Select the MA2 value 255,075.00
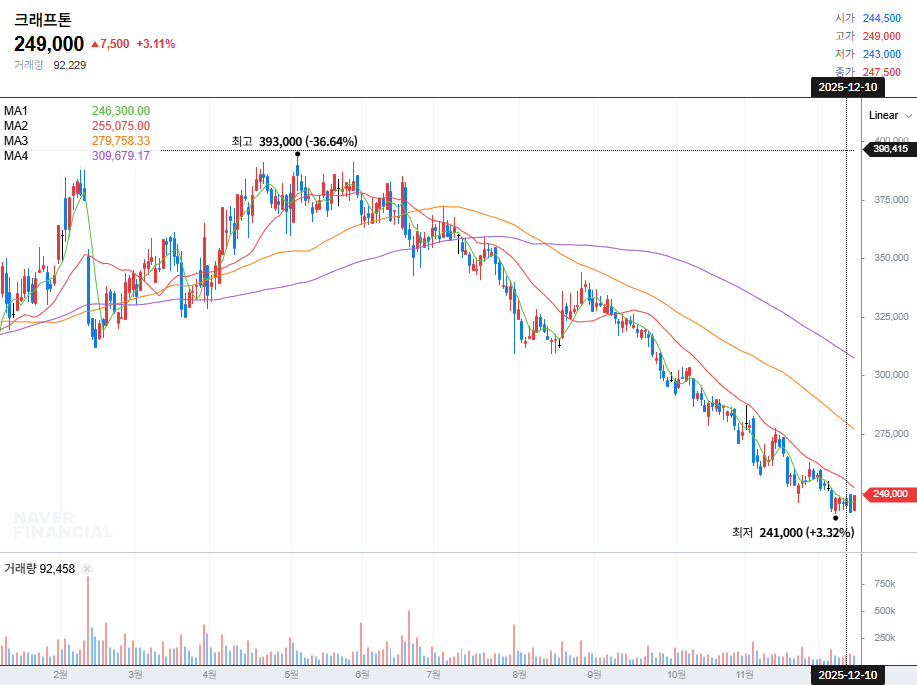The image size is (917, 685). click(x=121, y=126)
